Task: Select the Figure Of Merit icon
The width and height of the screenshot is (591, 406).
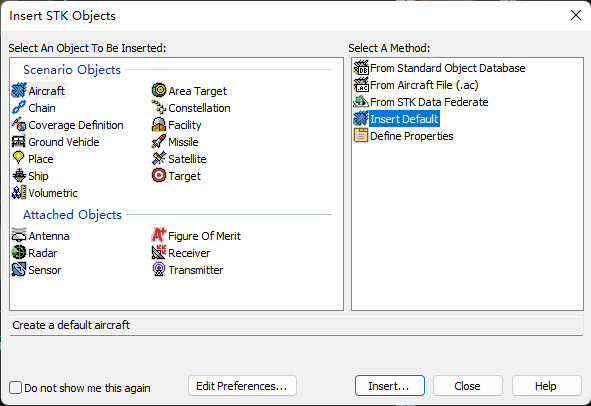Action: coord(159,236)
